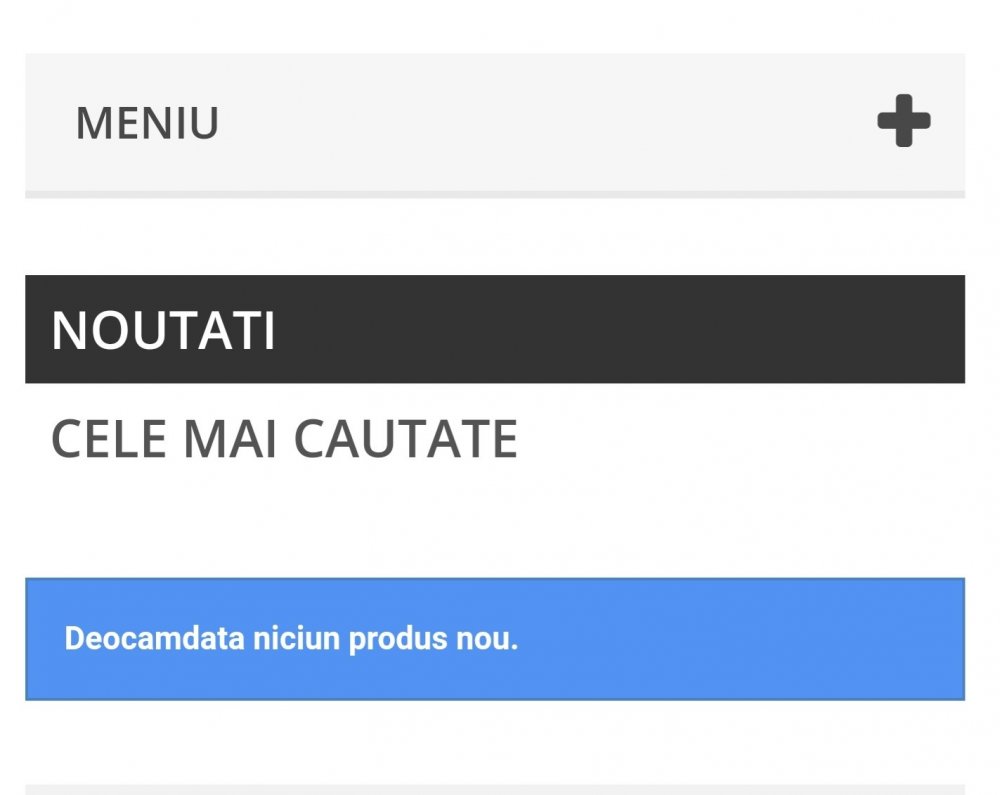
Task: Toggle the menu open via plus icon
Action: tap(903, 121)
